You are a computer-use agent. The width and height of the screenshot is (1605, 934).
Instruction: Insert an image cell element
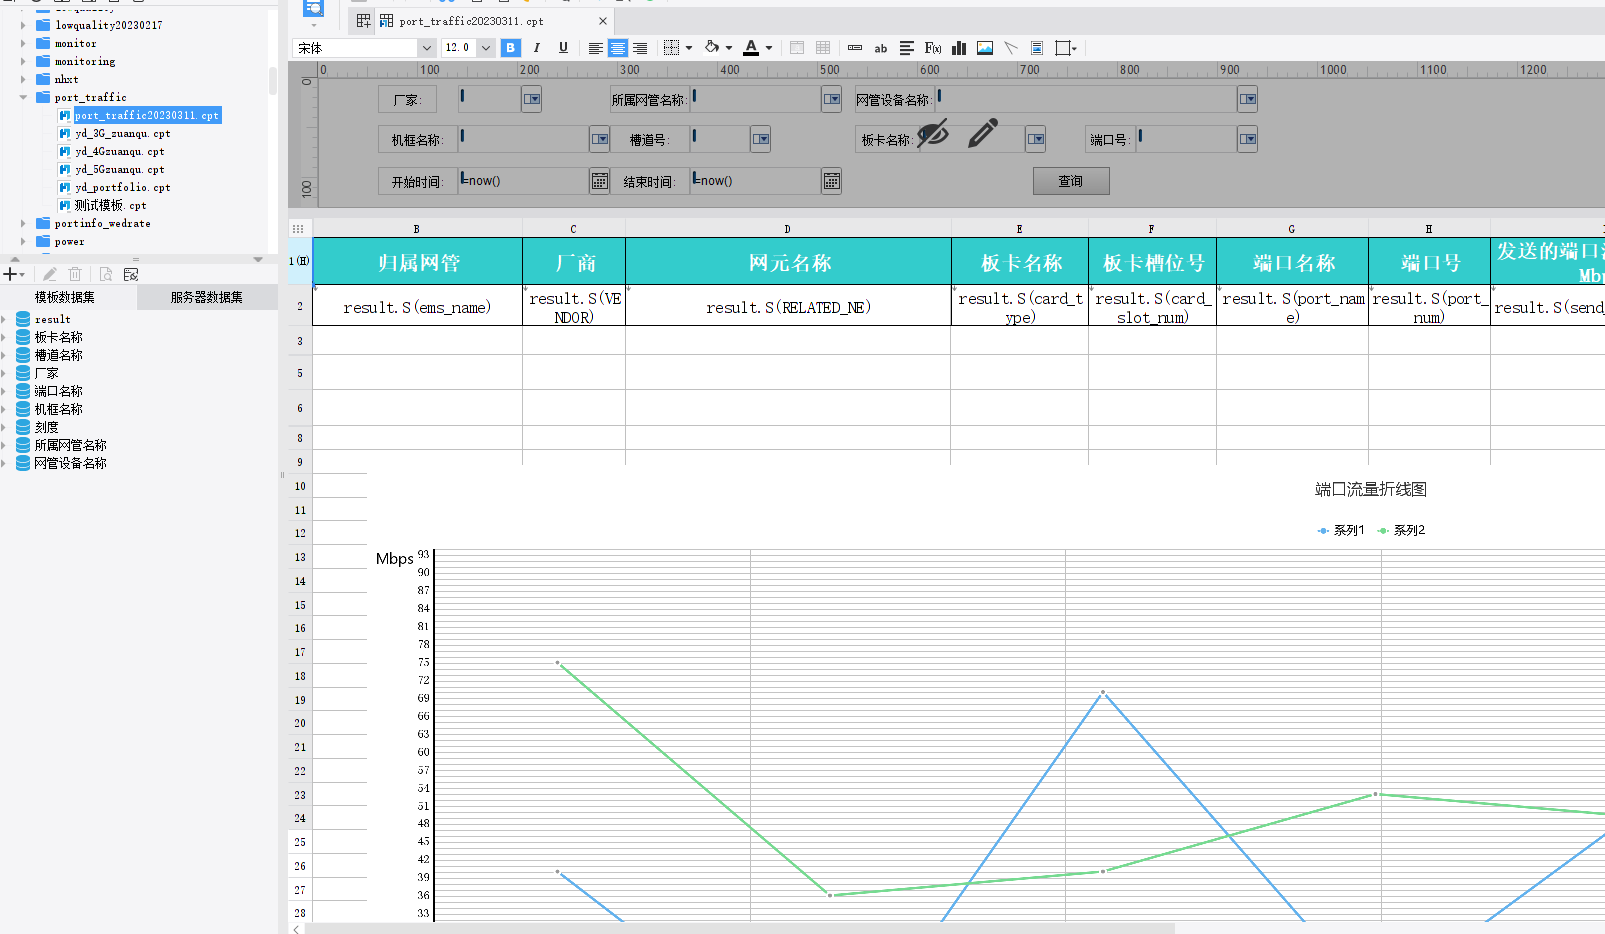(x=985, y=48)
